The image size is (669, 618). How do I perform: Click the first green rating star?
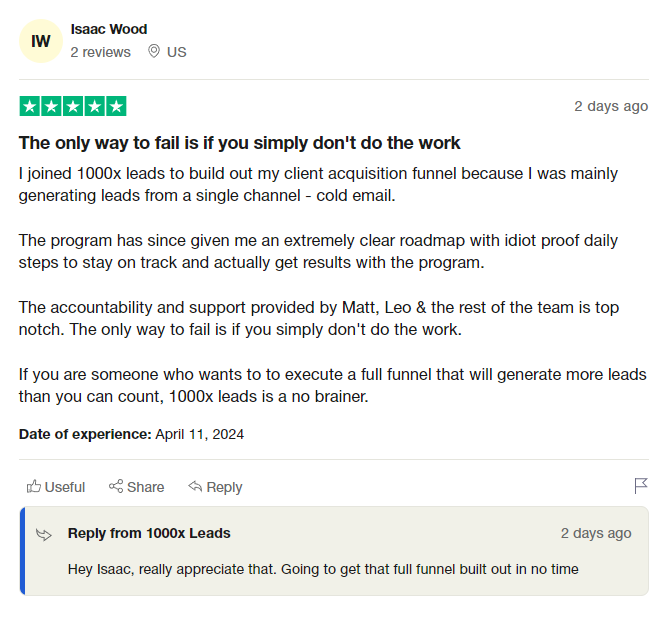click(x=30, y=106)
